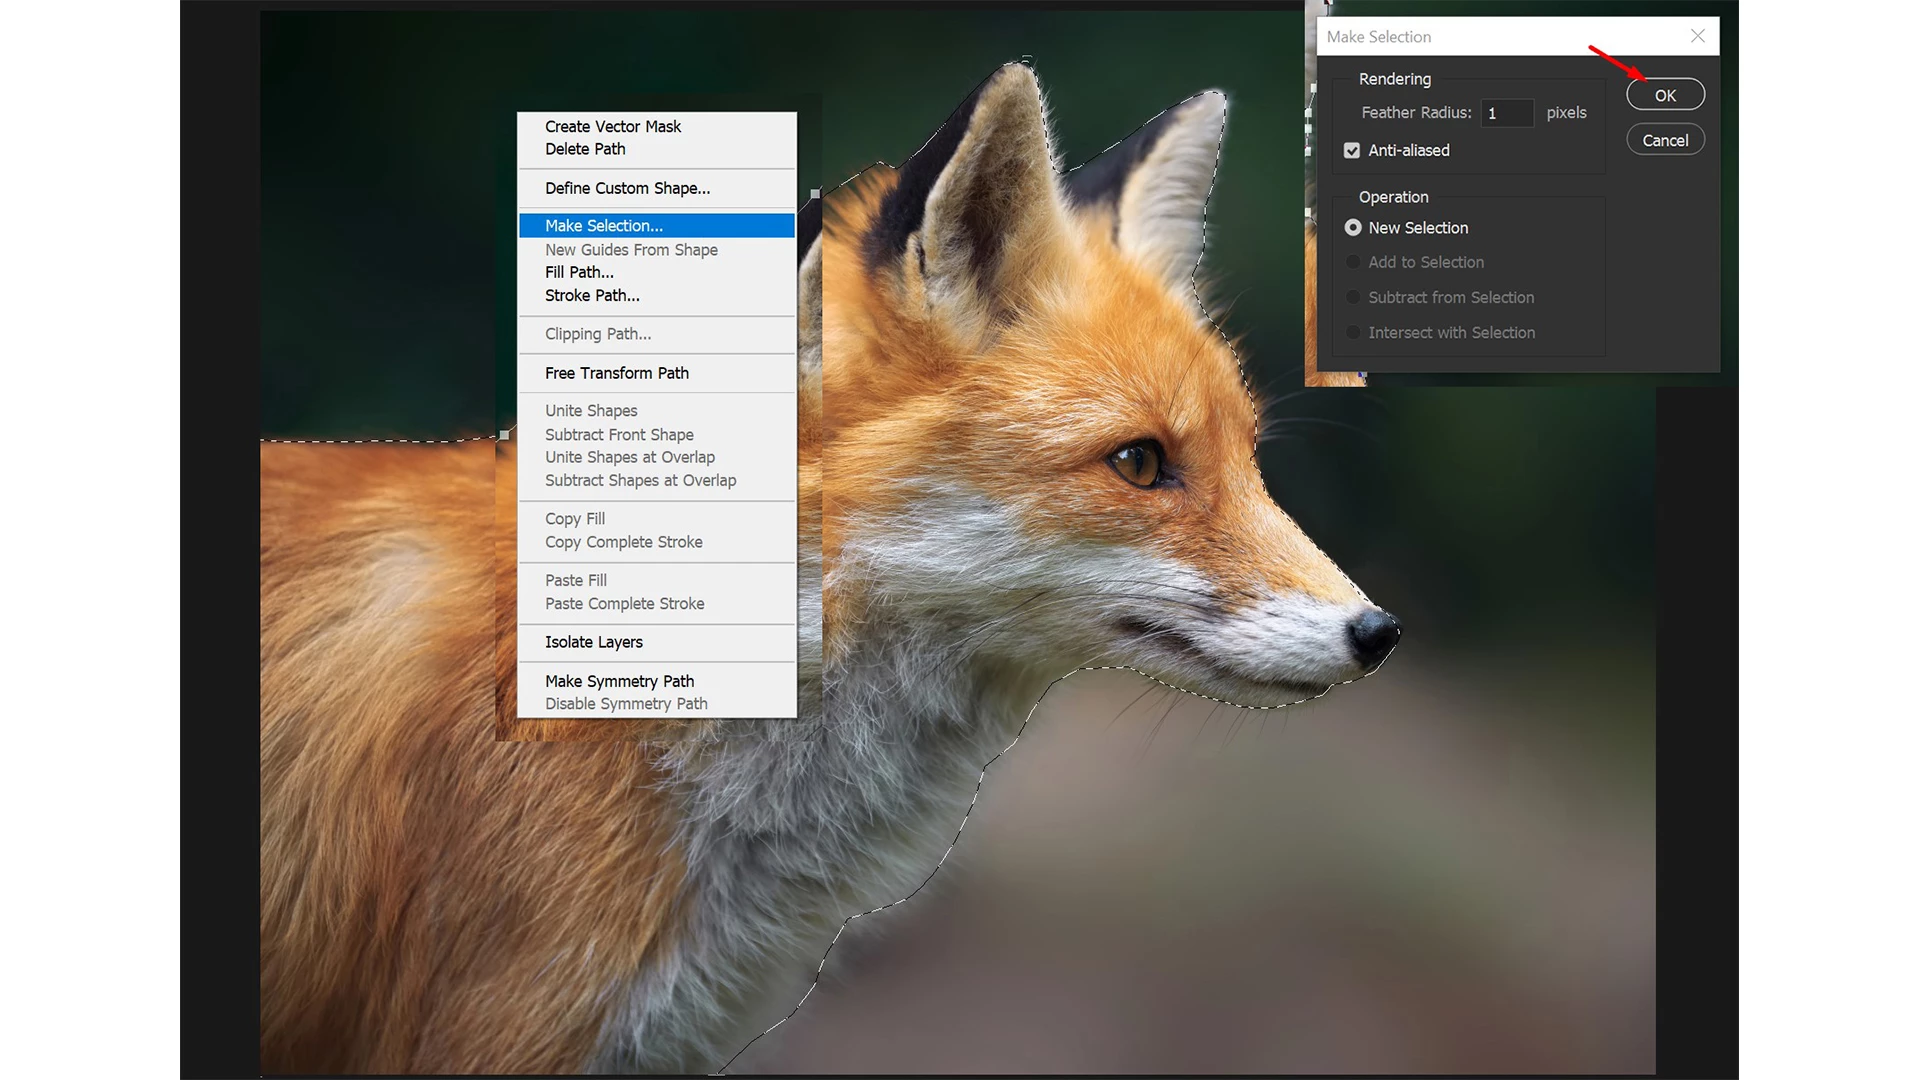
Task: Click Isolate Layers in context menu
Action: pos(593,642)
